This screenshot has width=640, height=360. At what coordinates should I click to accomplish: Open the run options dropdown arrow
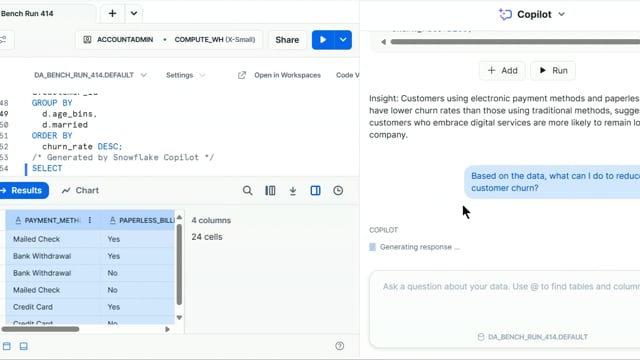[343, 40]
